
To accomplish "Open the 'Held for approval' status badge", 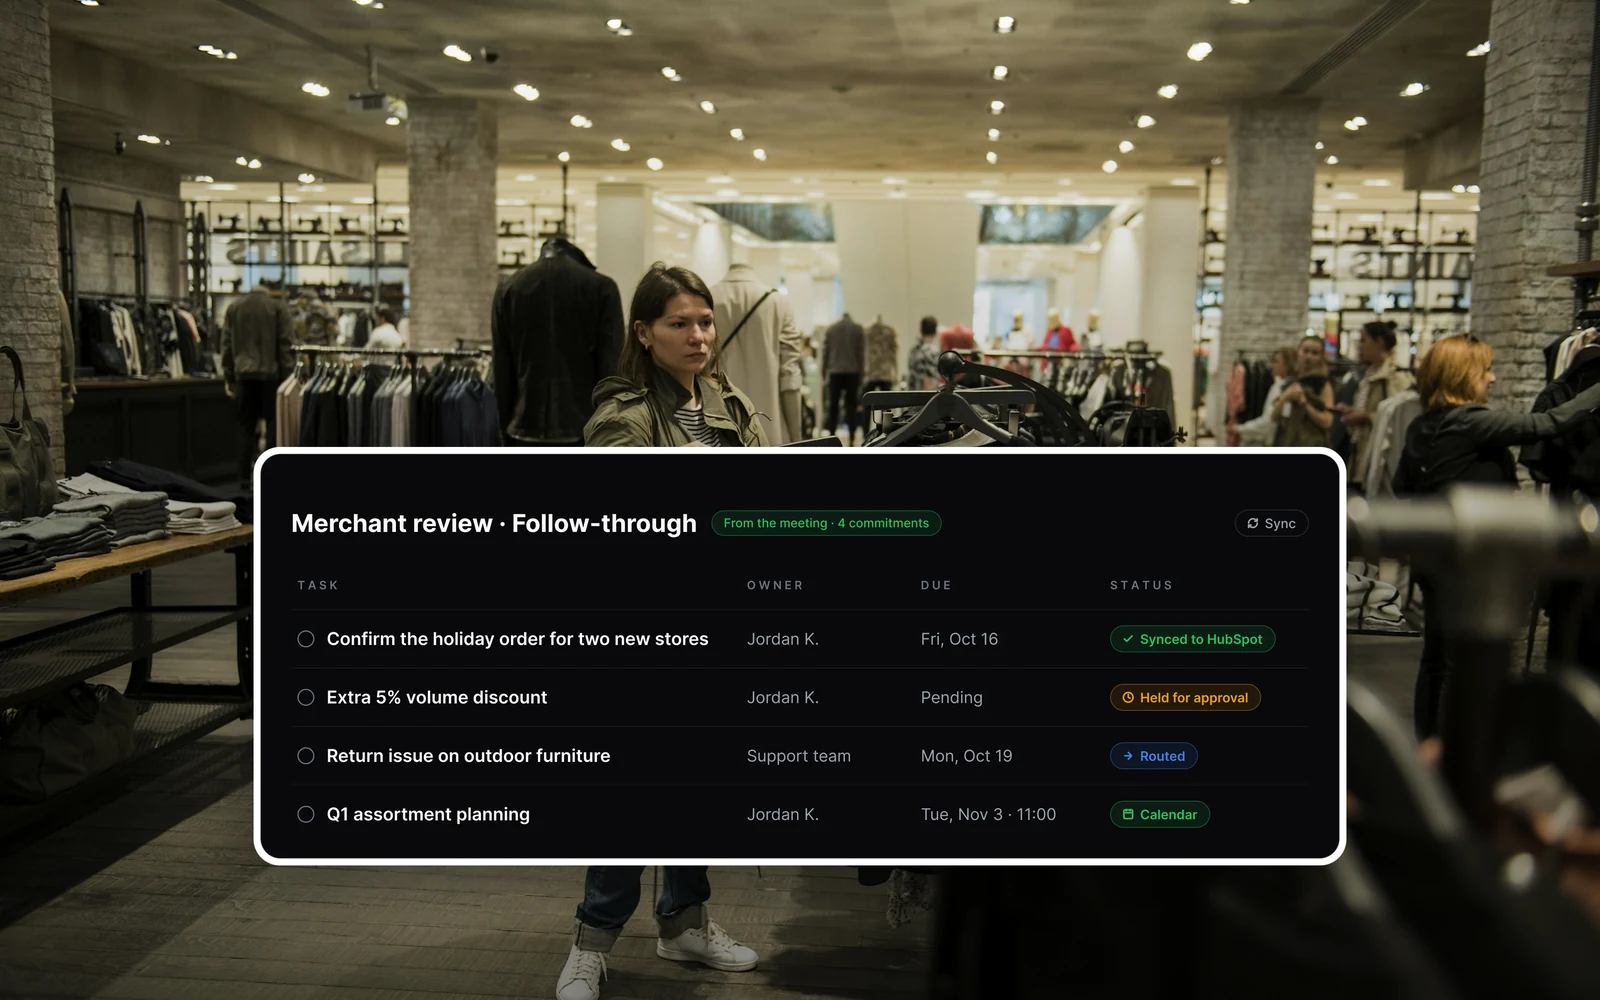I will [1185, 697].
